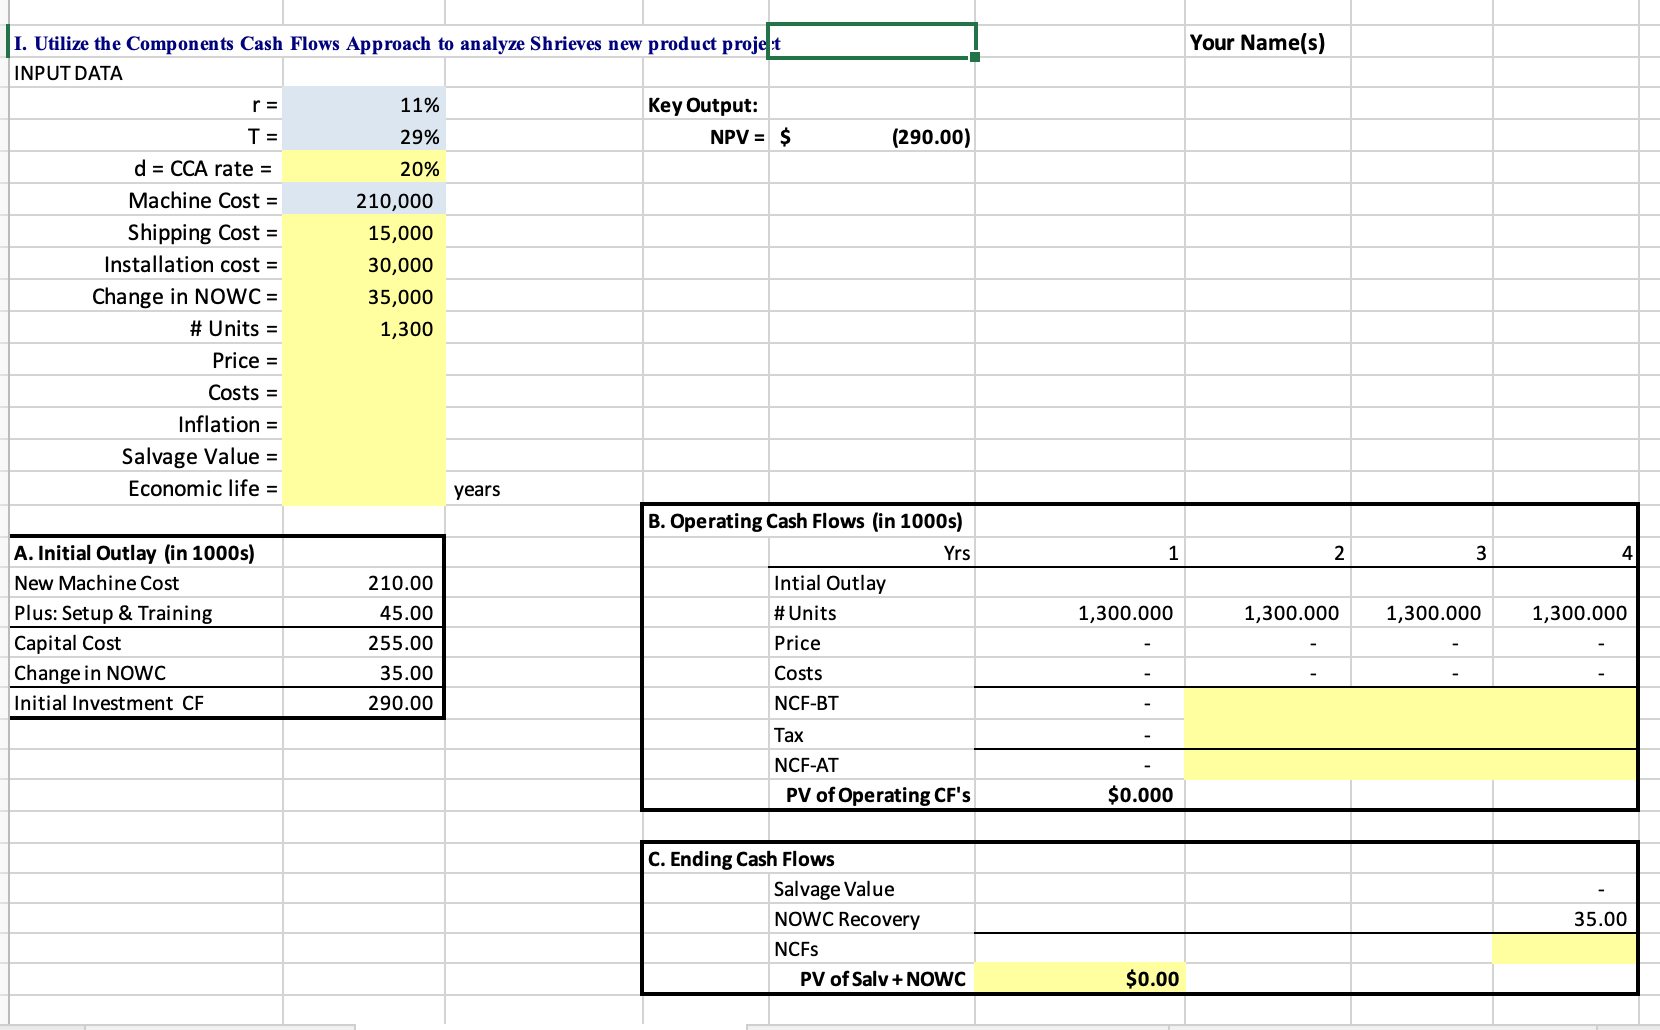Click the Tax row label in section B
1660x1030 pixels.
coord(788,735)
